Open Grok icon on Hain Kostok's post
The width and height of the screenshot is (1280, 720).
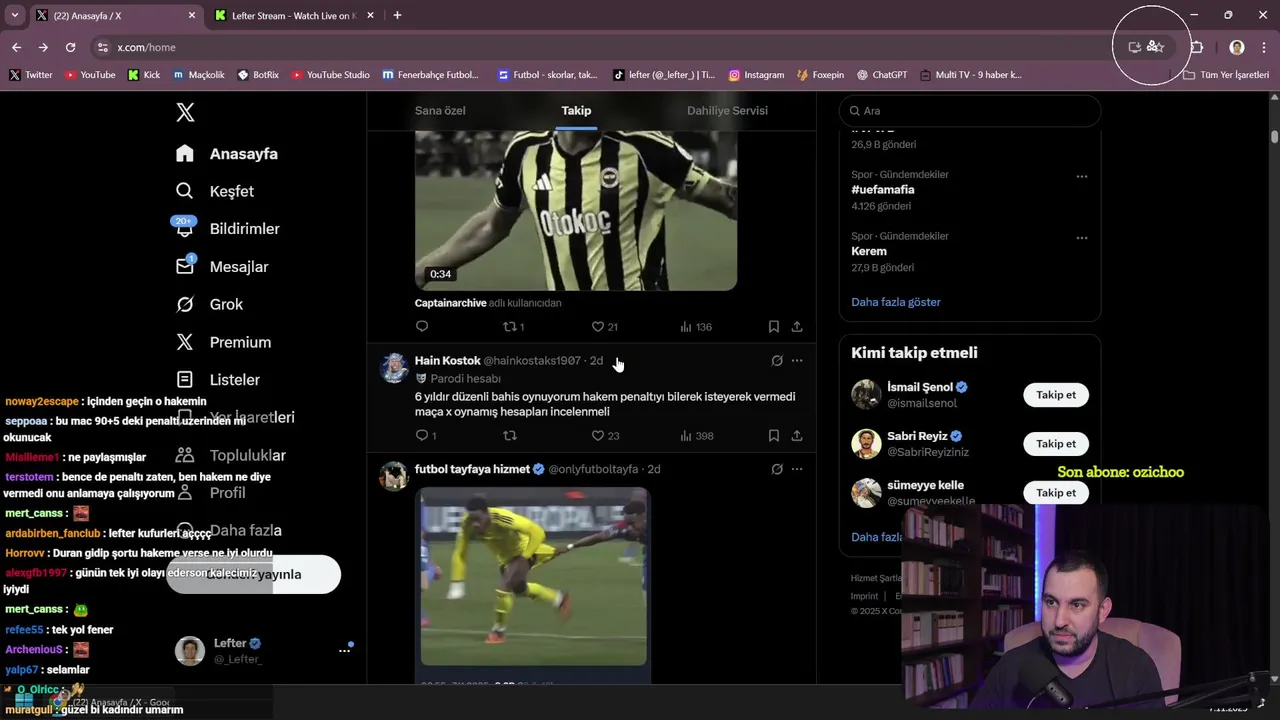point(777,361)
